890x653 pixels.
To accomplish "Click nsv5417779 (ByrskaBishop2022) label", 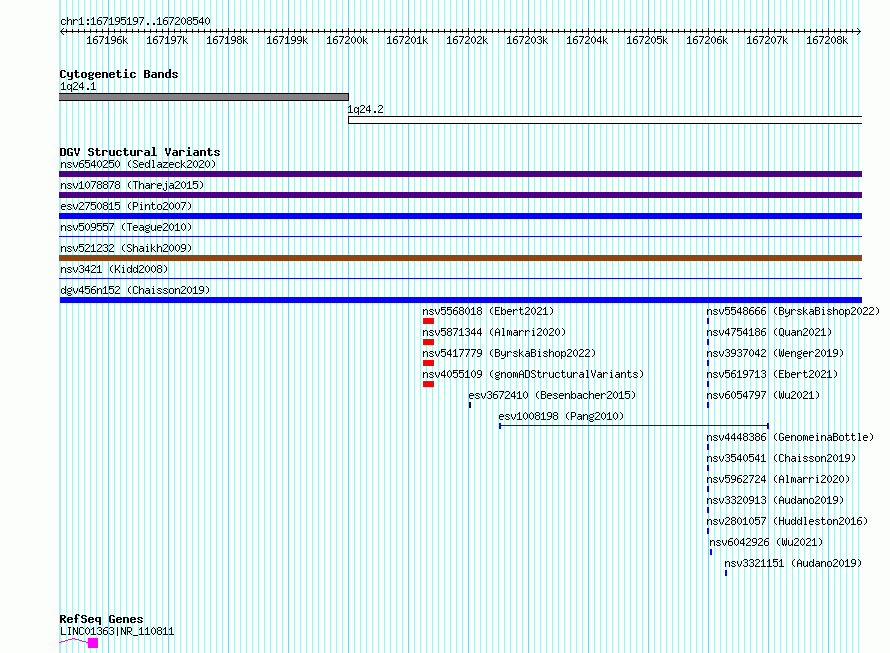I will tap(509, 353).
